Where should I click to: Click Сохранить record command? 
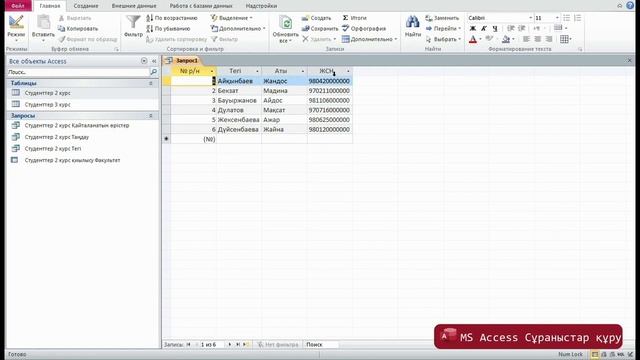pyautogui.click(x=320, y=29)
